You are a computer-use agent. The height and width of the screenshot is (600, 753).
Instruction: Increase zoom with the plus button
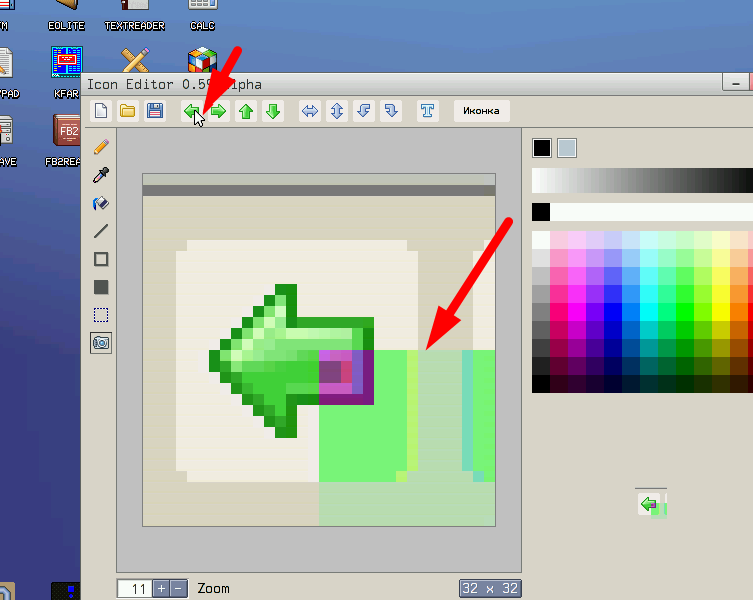coord(161,589)
